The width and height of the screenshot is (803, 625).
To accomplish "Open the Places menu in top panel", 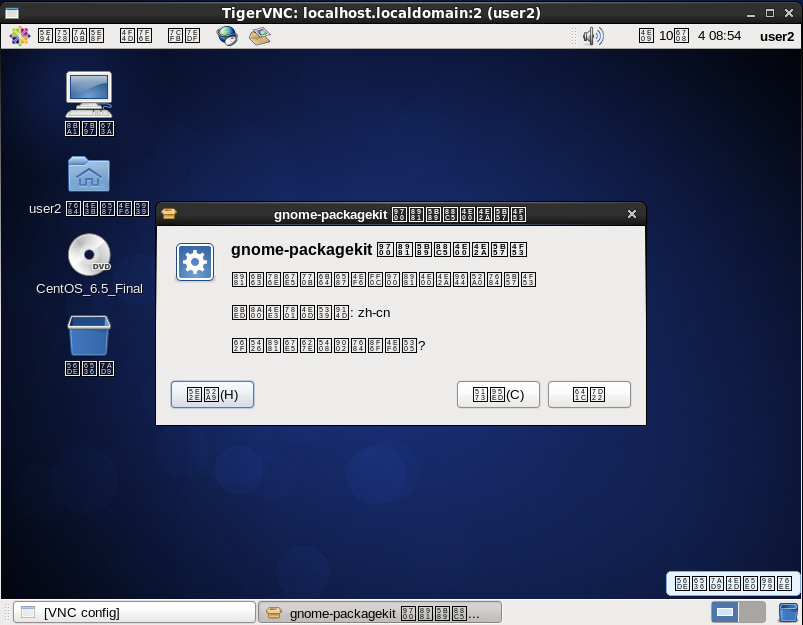I will (x=136, y=36).
